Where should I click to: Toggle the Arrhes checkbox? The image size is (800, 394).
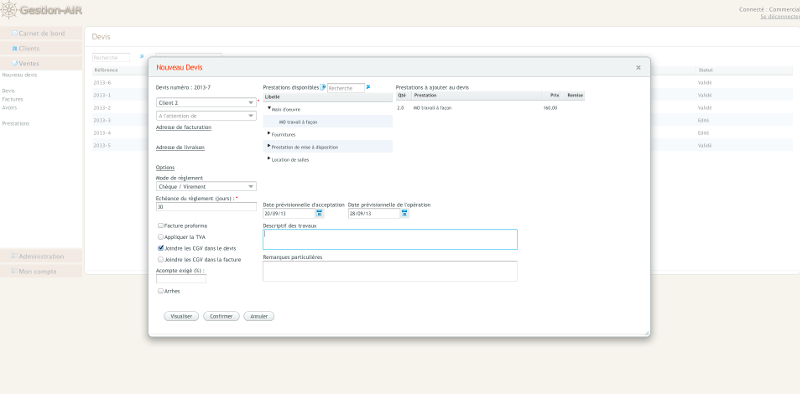pos(161,291)
